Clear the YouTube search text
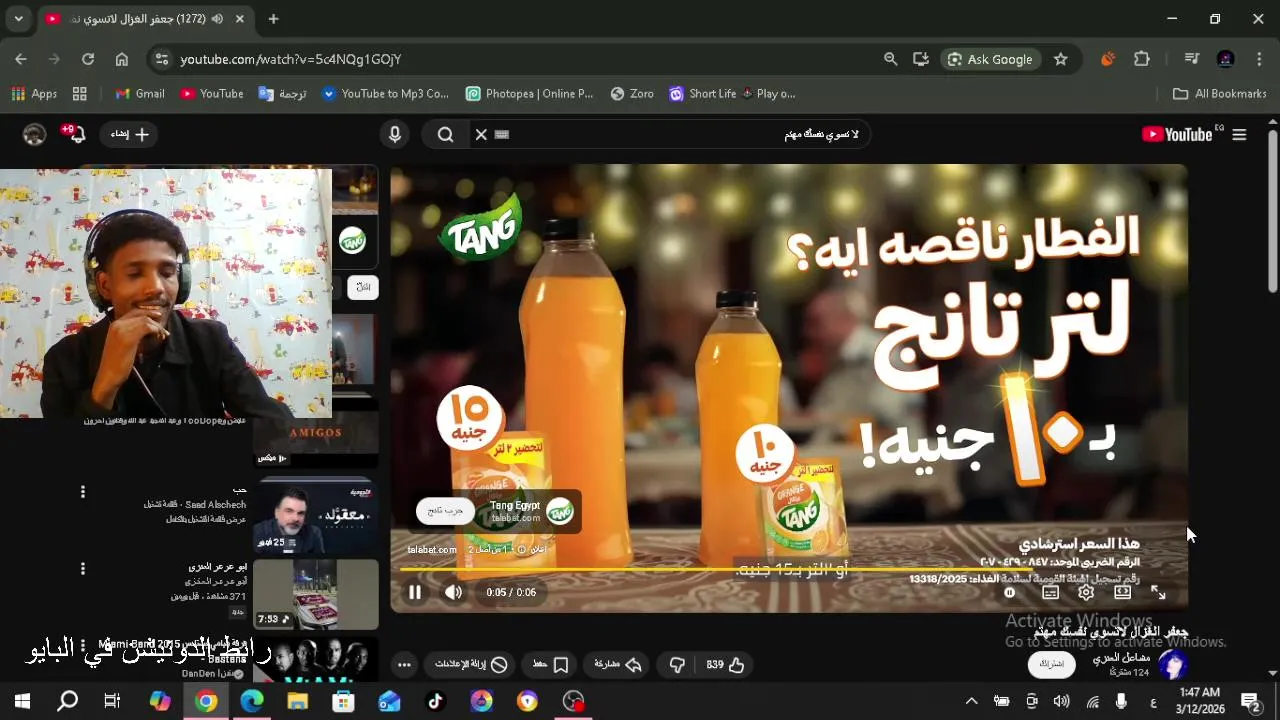 481,134
